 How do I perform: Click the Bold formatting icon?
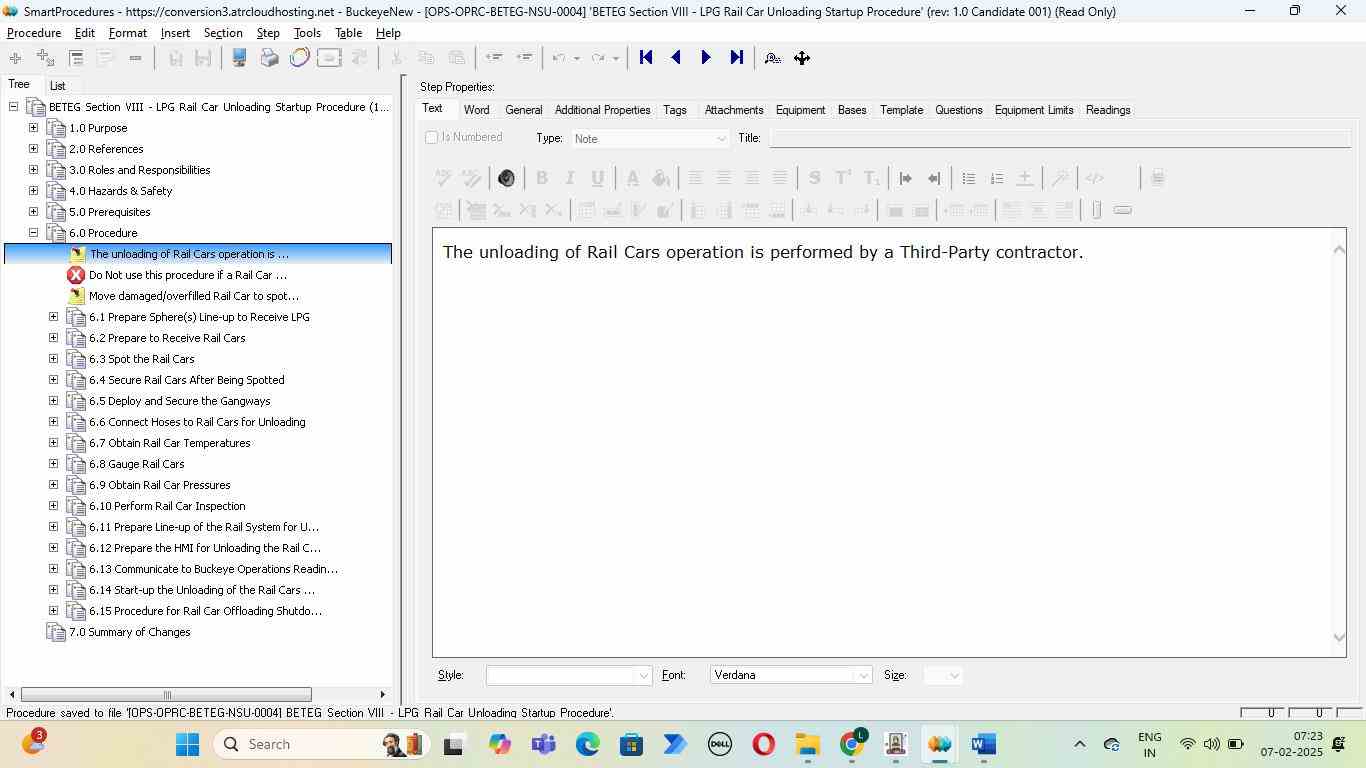(x=541, y=178)
